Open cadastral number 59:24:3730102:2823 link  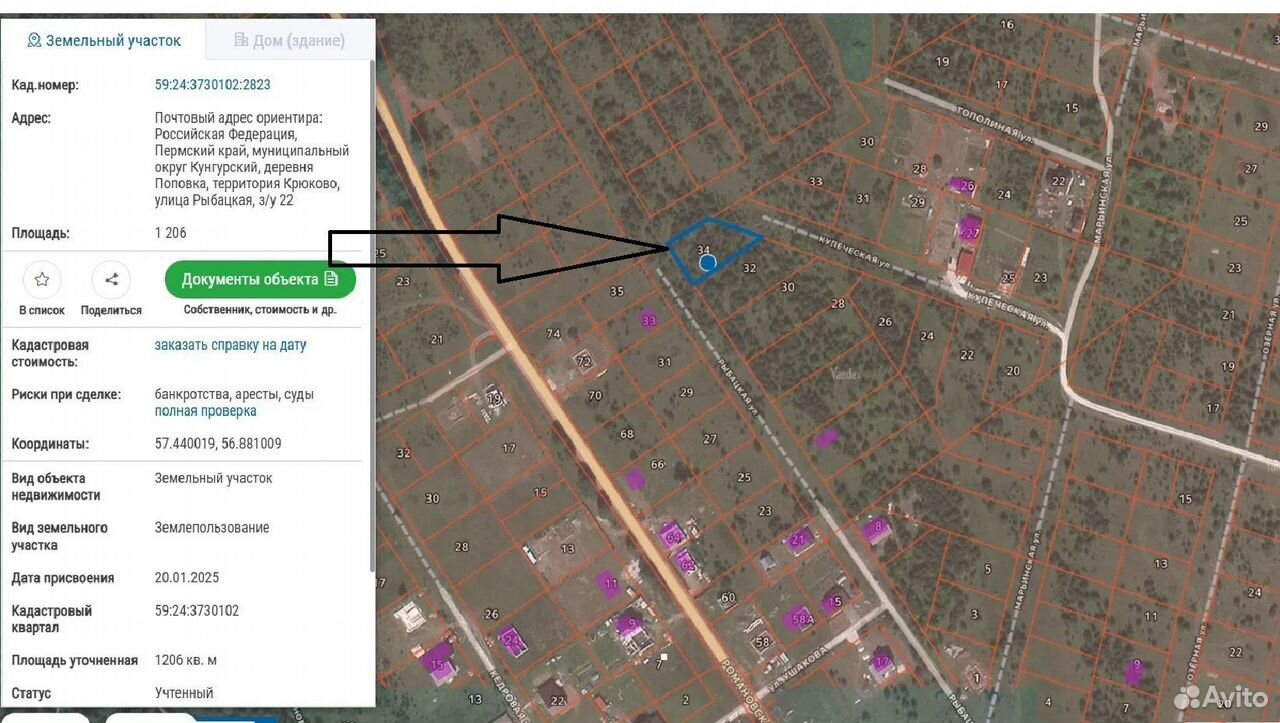tap(213, 85)
